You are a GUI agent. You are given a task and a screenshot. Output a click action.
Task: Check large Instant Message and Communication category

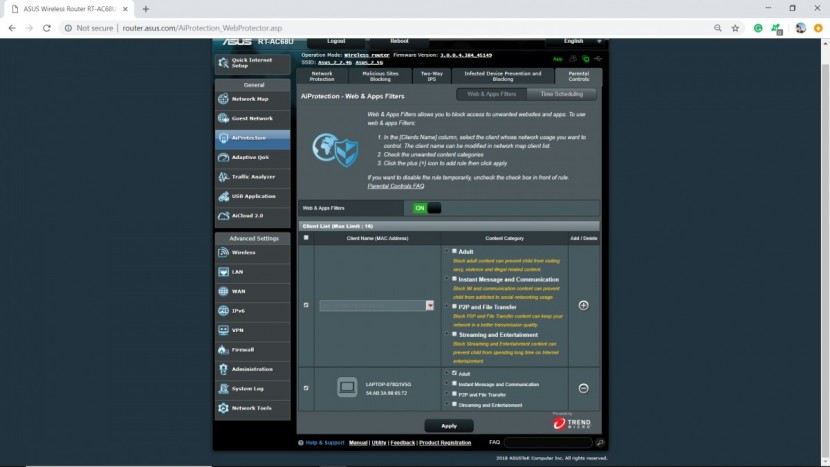coord(454,279)
